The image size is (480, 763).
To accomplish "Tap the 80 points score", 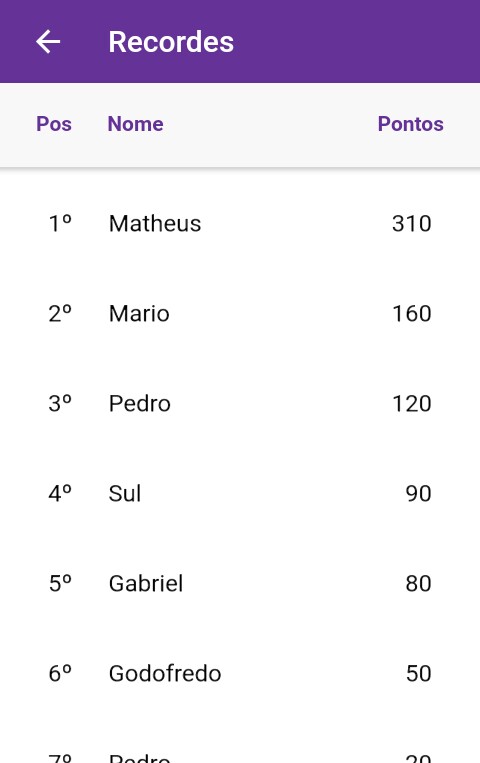I will click(x=418, y=583).
